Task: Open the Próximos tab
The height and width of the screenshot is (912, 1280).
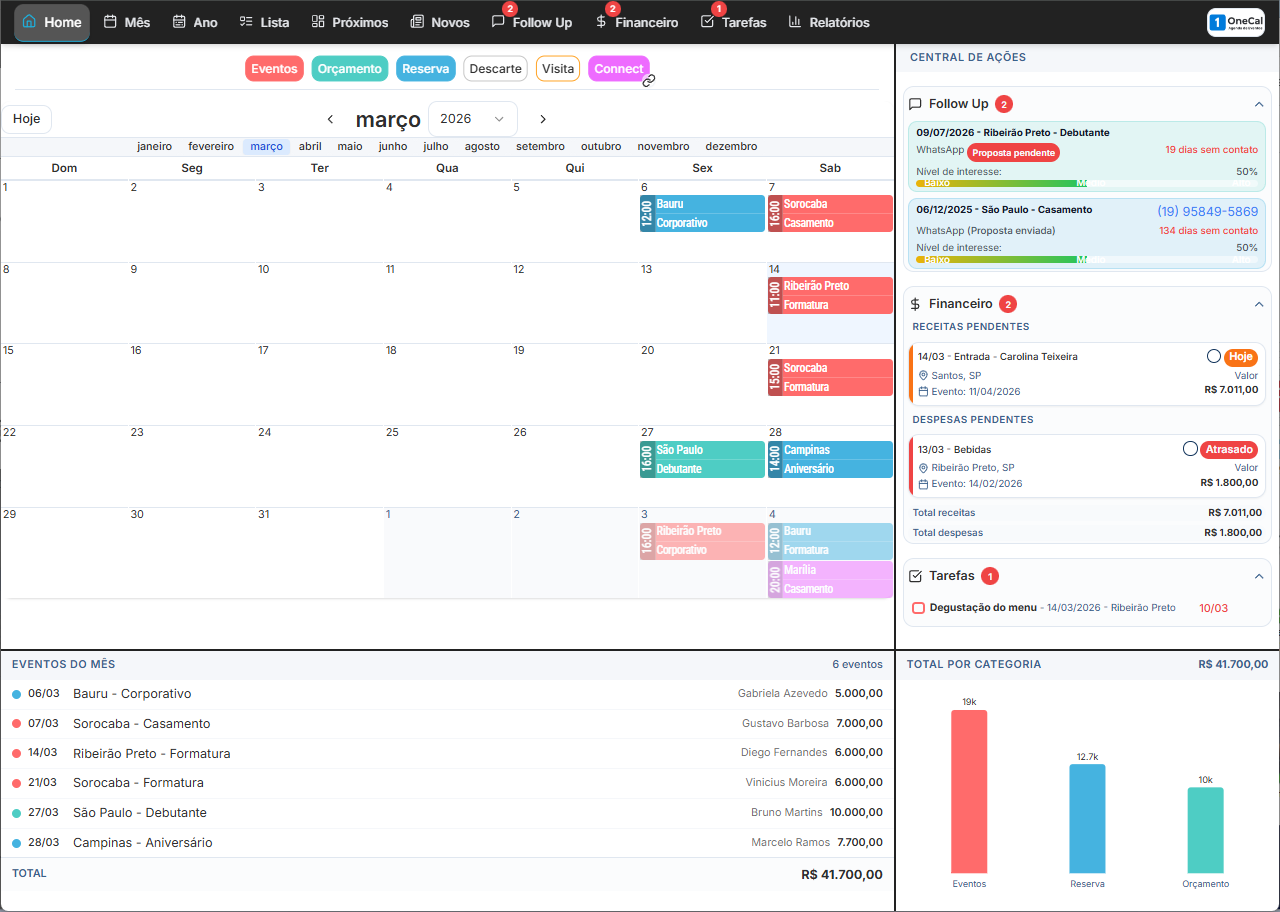Action: (350, 22)
